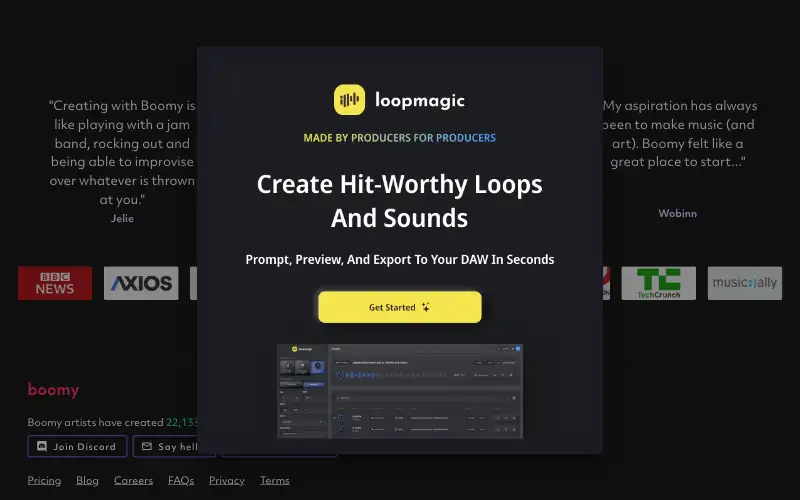Click the testimonial author name Jelie

pyautogui.click(x=122, y=218)
